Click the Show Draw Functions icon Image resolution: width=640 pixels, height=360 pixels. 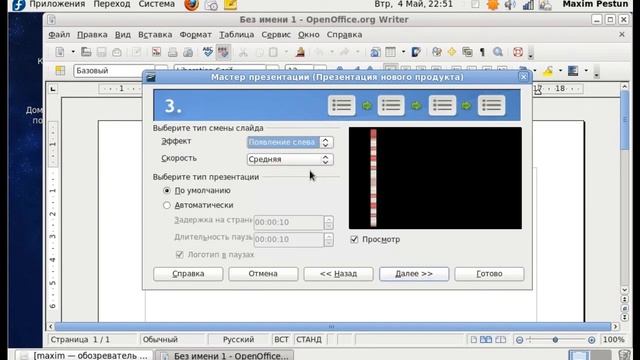coord(416,52)
